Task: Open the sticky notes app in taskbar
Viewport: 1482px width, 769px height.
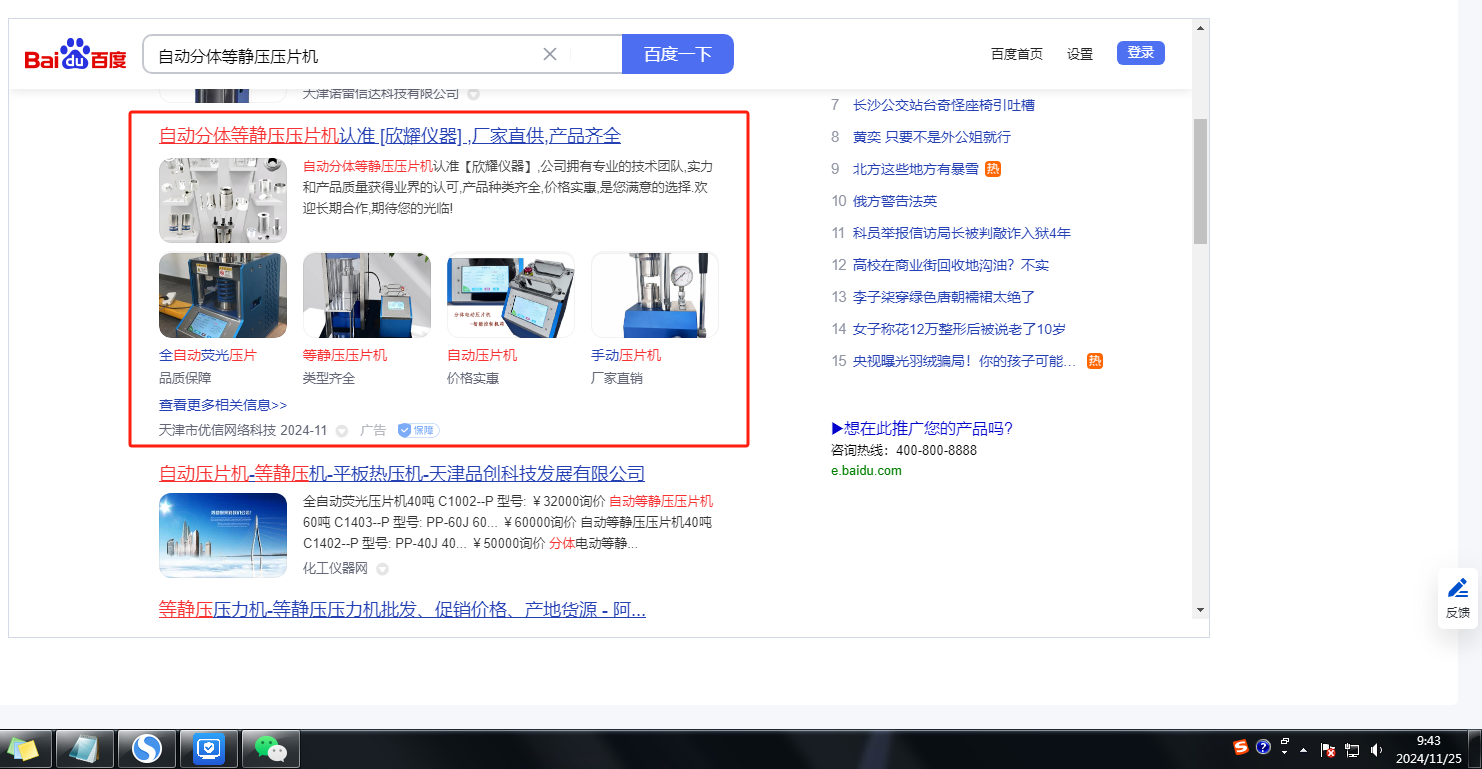Action: click(24, 748)
